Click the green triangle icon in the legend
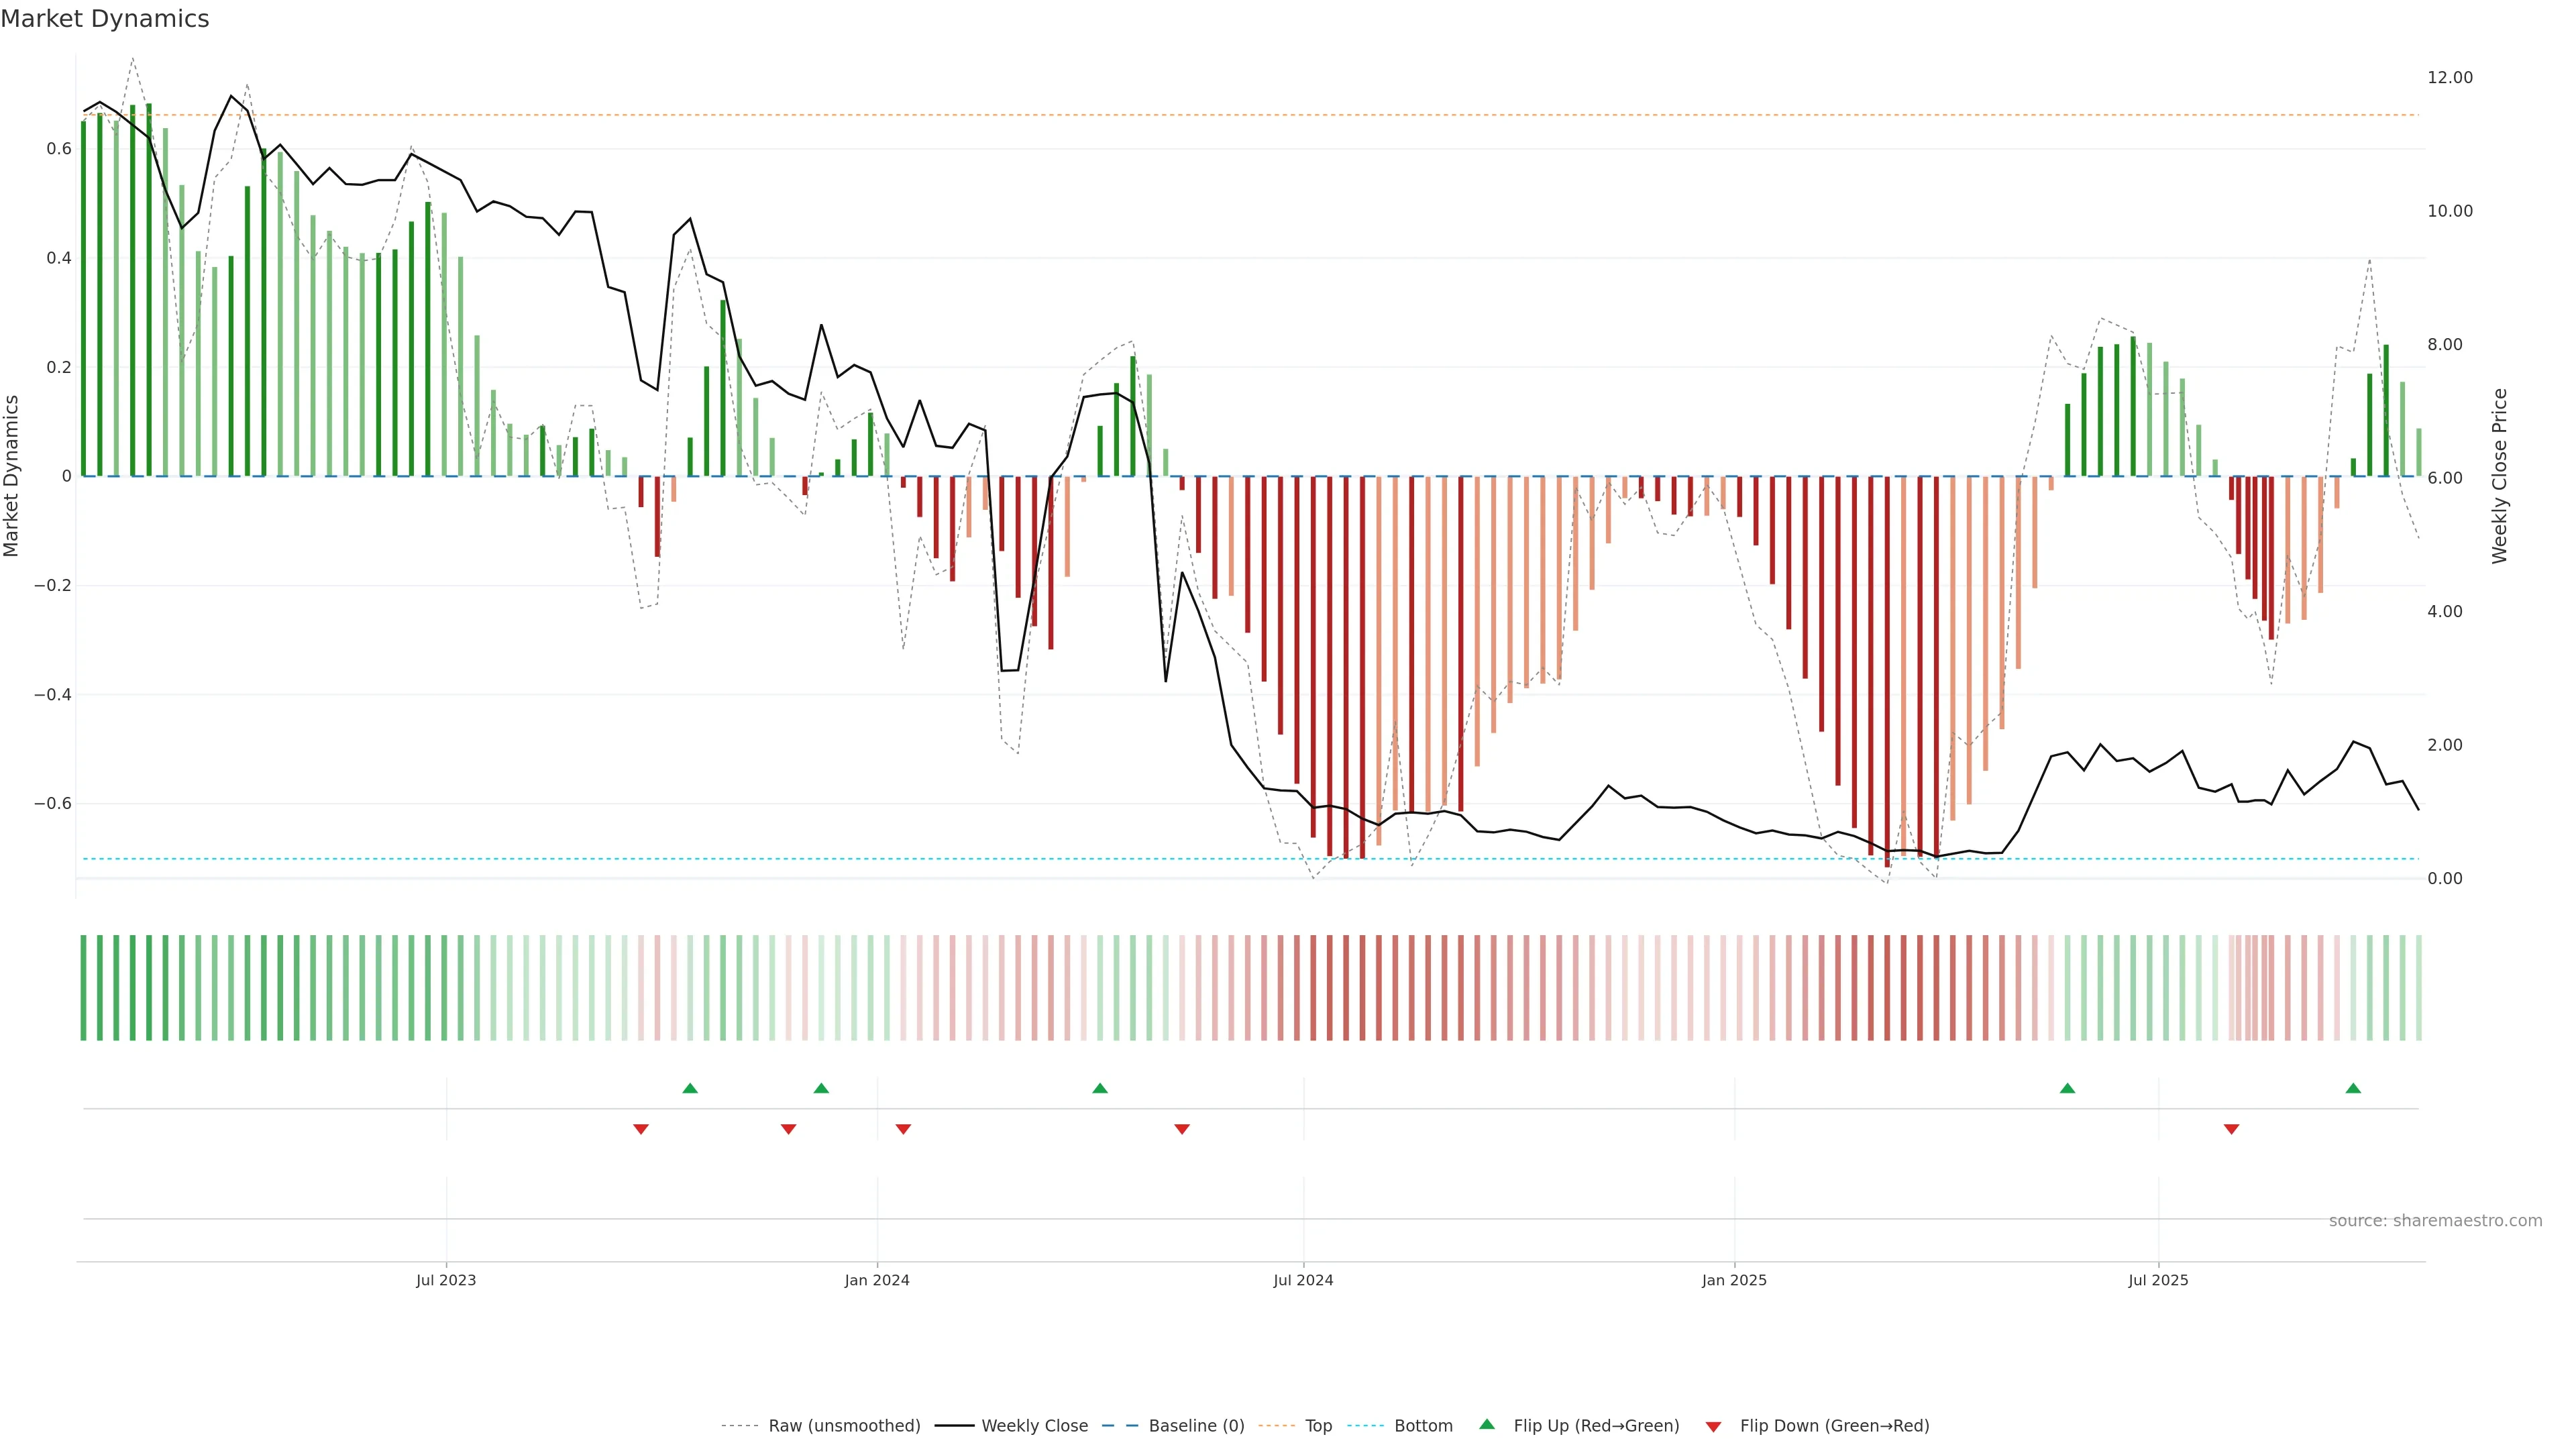Viewport: 2576px width, 1449px height. coord(1487,1424)
